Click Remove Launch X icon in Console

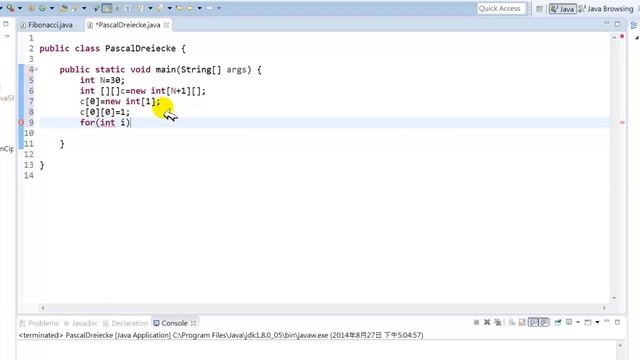[x=487, y=322]
